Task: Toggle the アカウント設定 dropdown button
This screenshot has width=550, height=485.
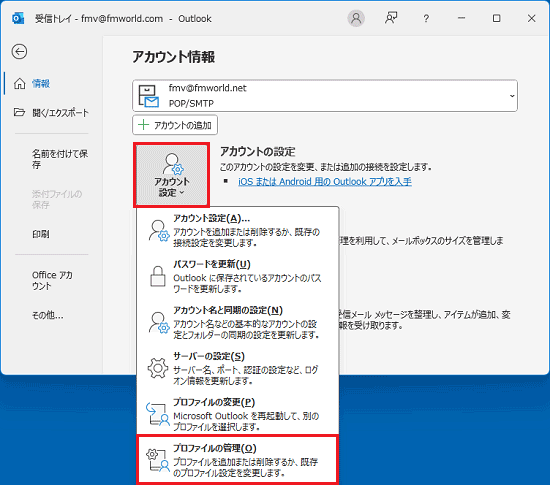Action: tap(172, 175)
